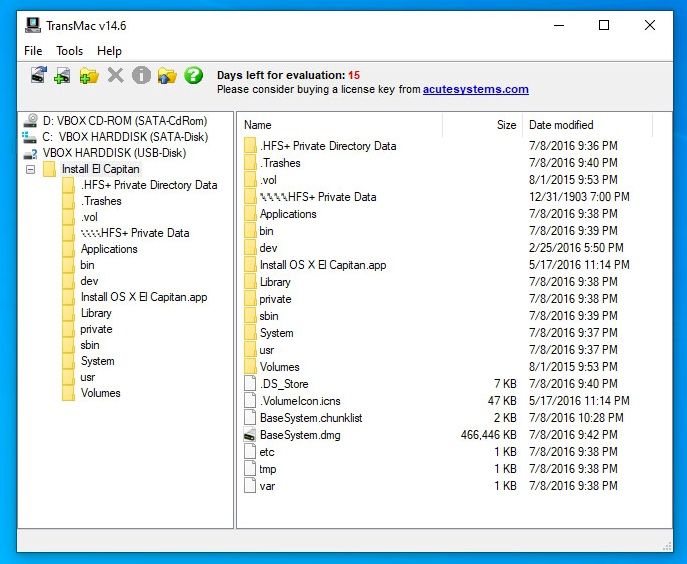Open the File menu
This screenshot has height=564, width=687.
33,51
